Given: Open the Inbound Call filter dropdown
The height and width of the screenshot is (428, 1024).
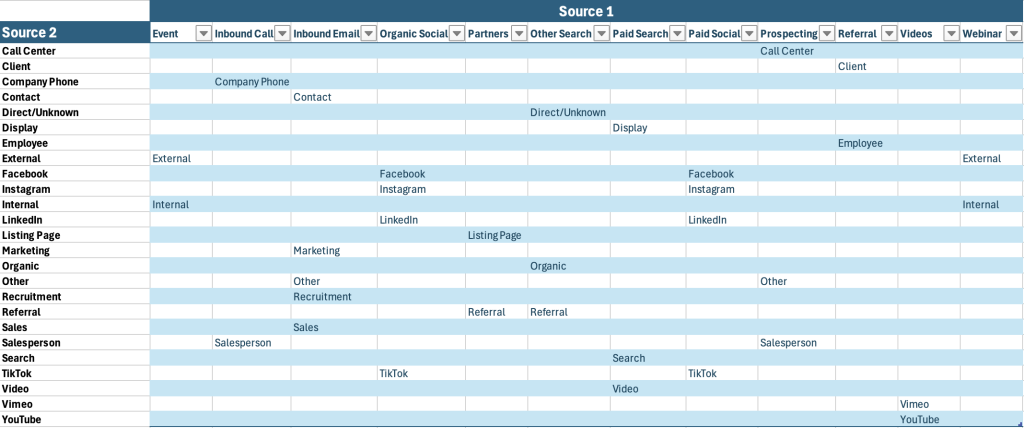Looking at the screenshot, I should coord(283,33).
